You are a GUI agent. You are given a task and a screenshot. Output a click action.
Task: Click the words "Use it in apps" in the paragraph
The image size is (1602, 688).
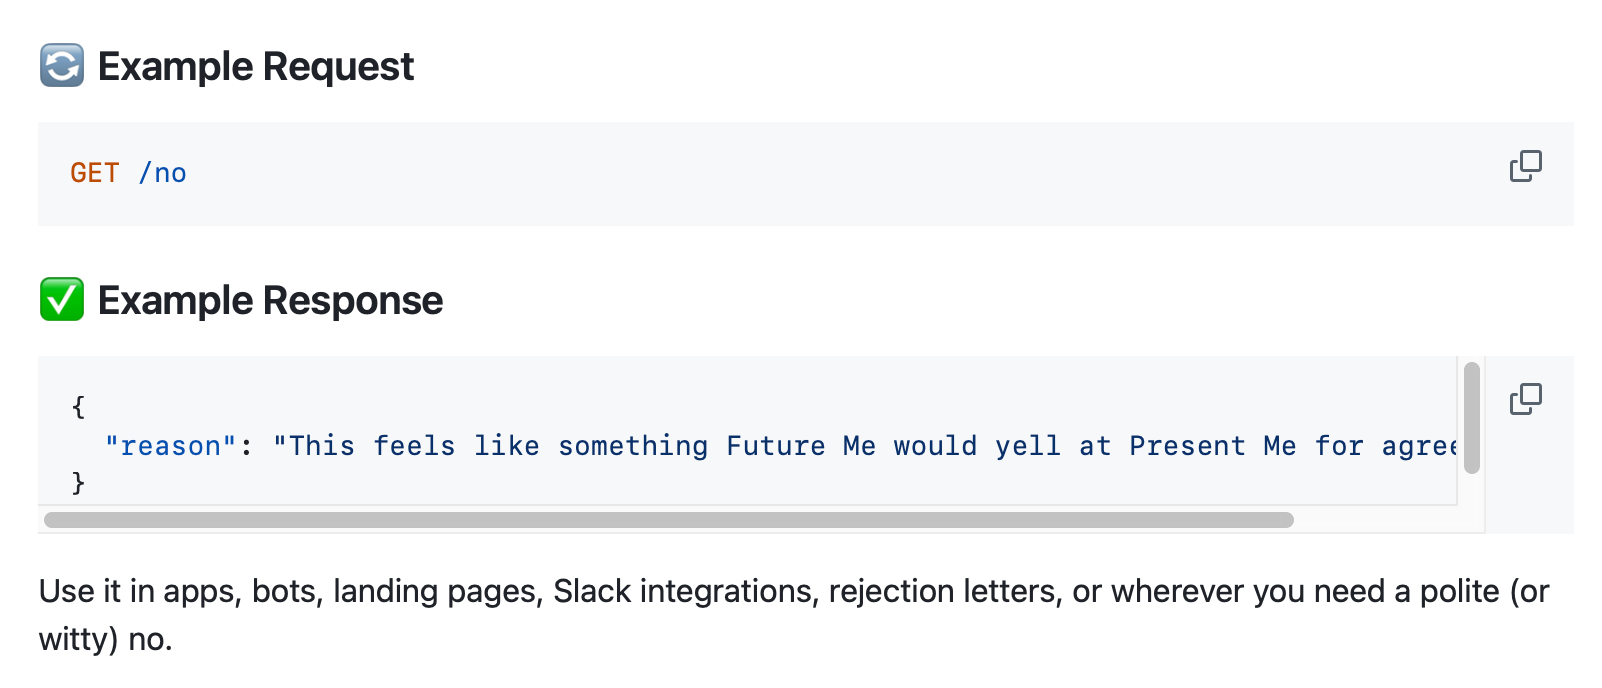pos(139,591)
